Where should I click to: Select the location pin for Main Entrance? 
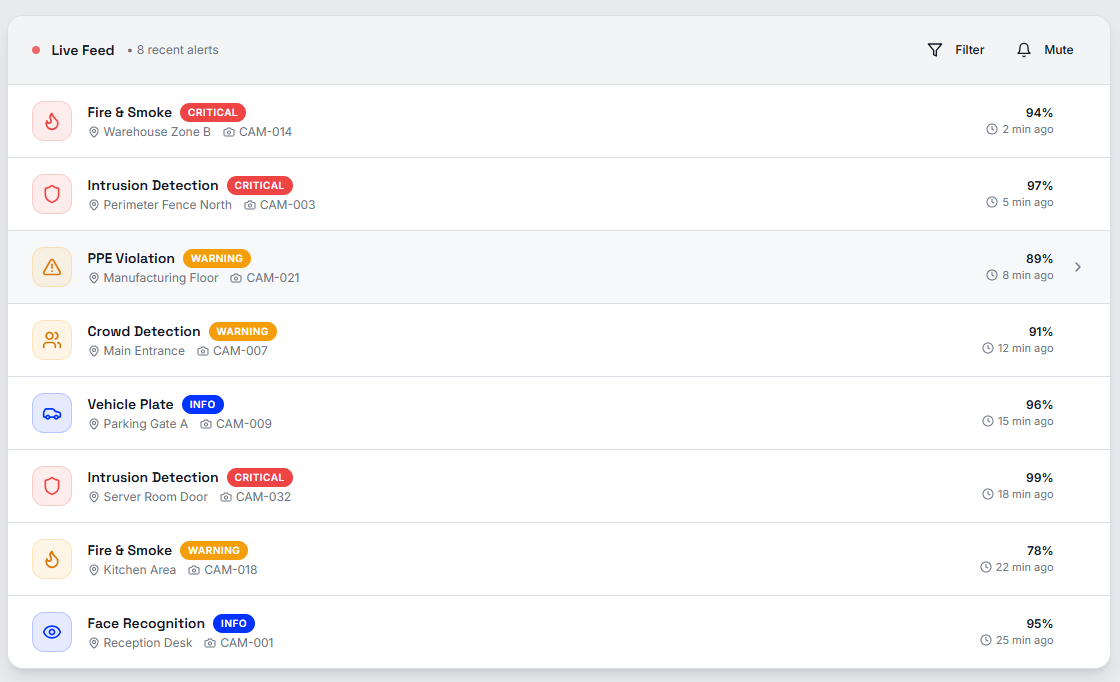click(94, 351)
